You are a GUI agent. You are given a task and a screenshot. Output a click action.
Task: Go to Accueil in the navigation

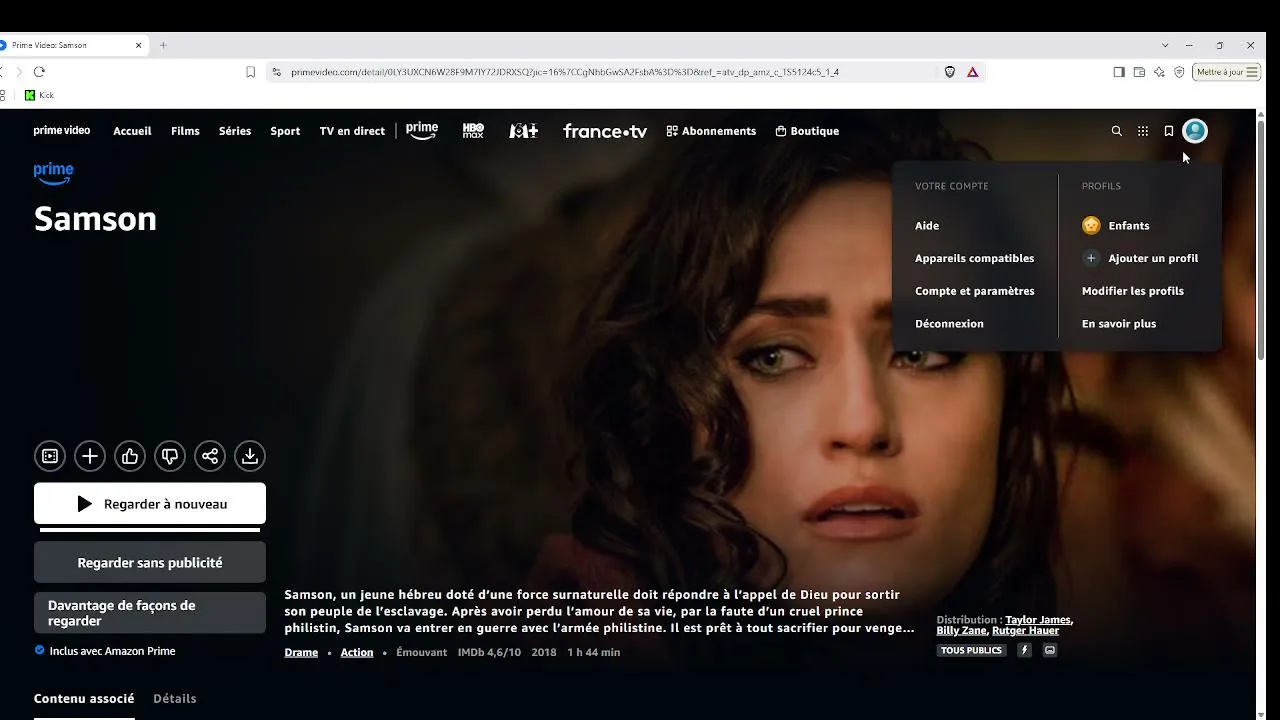pos(132,131)
